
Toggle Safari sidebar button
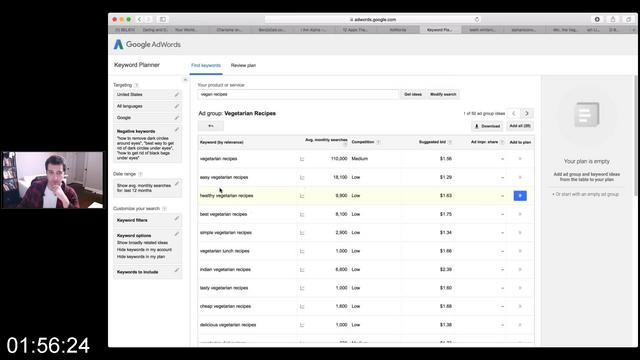[162, 20]
